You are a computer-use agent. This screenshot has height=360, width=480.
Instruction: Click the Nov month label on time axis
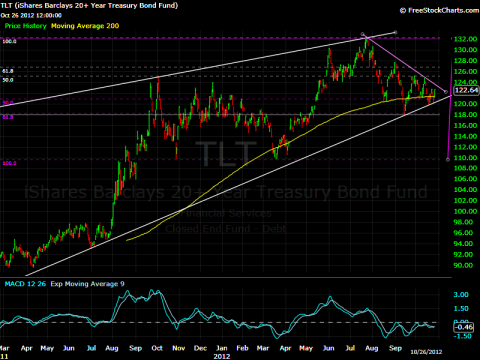click(x=179, y=348)
